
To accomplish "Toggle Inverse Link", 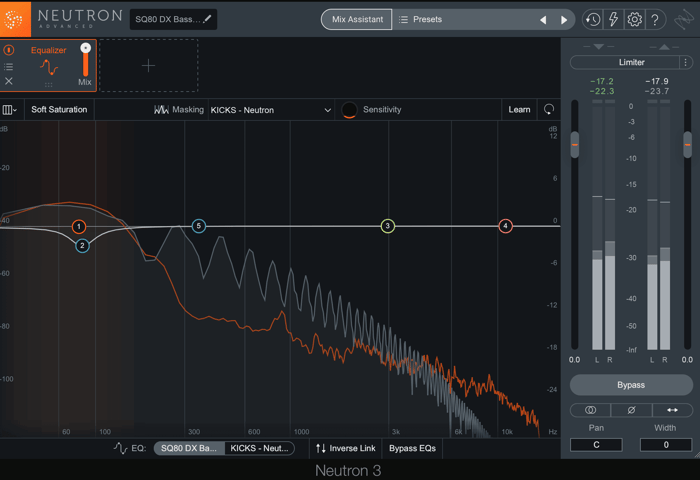I will [x=346, y=448].
